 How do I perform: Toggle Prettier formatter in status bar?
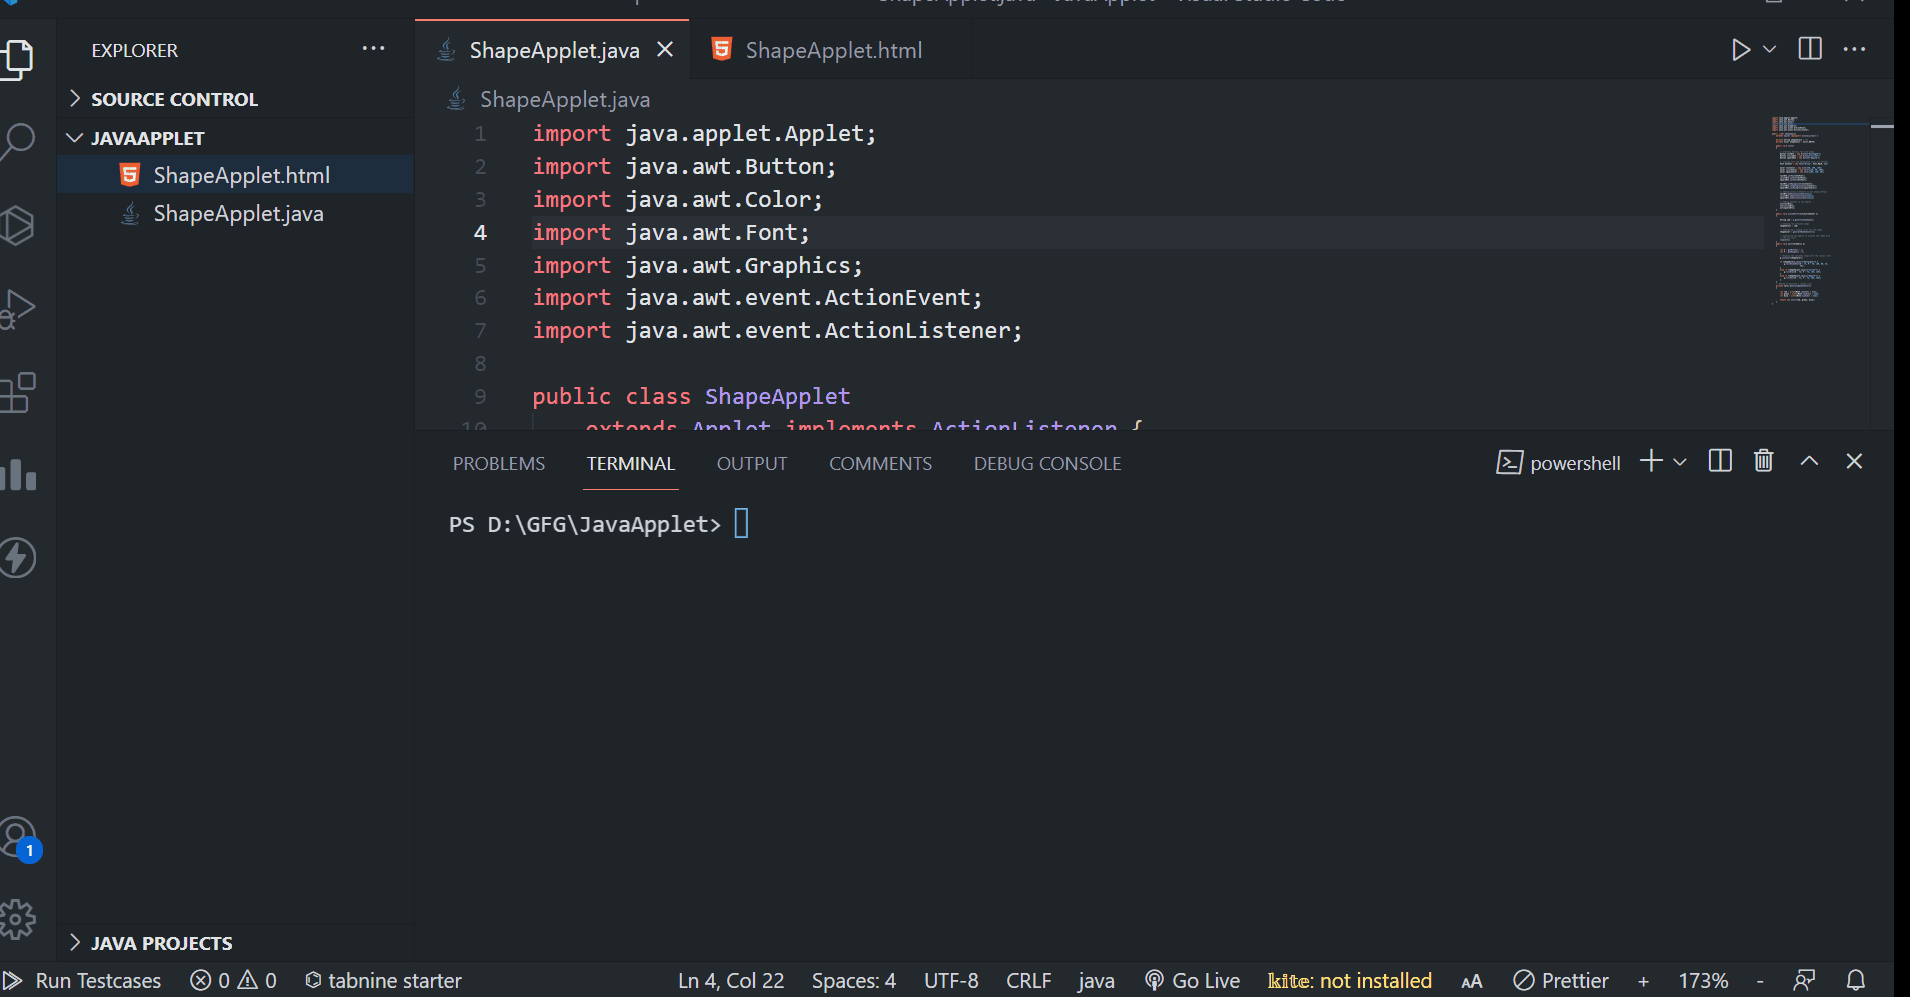(x=1561, y=981)
